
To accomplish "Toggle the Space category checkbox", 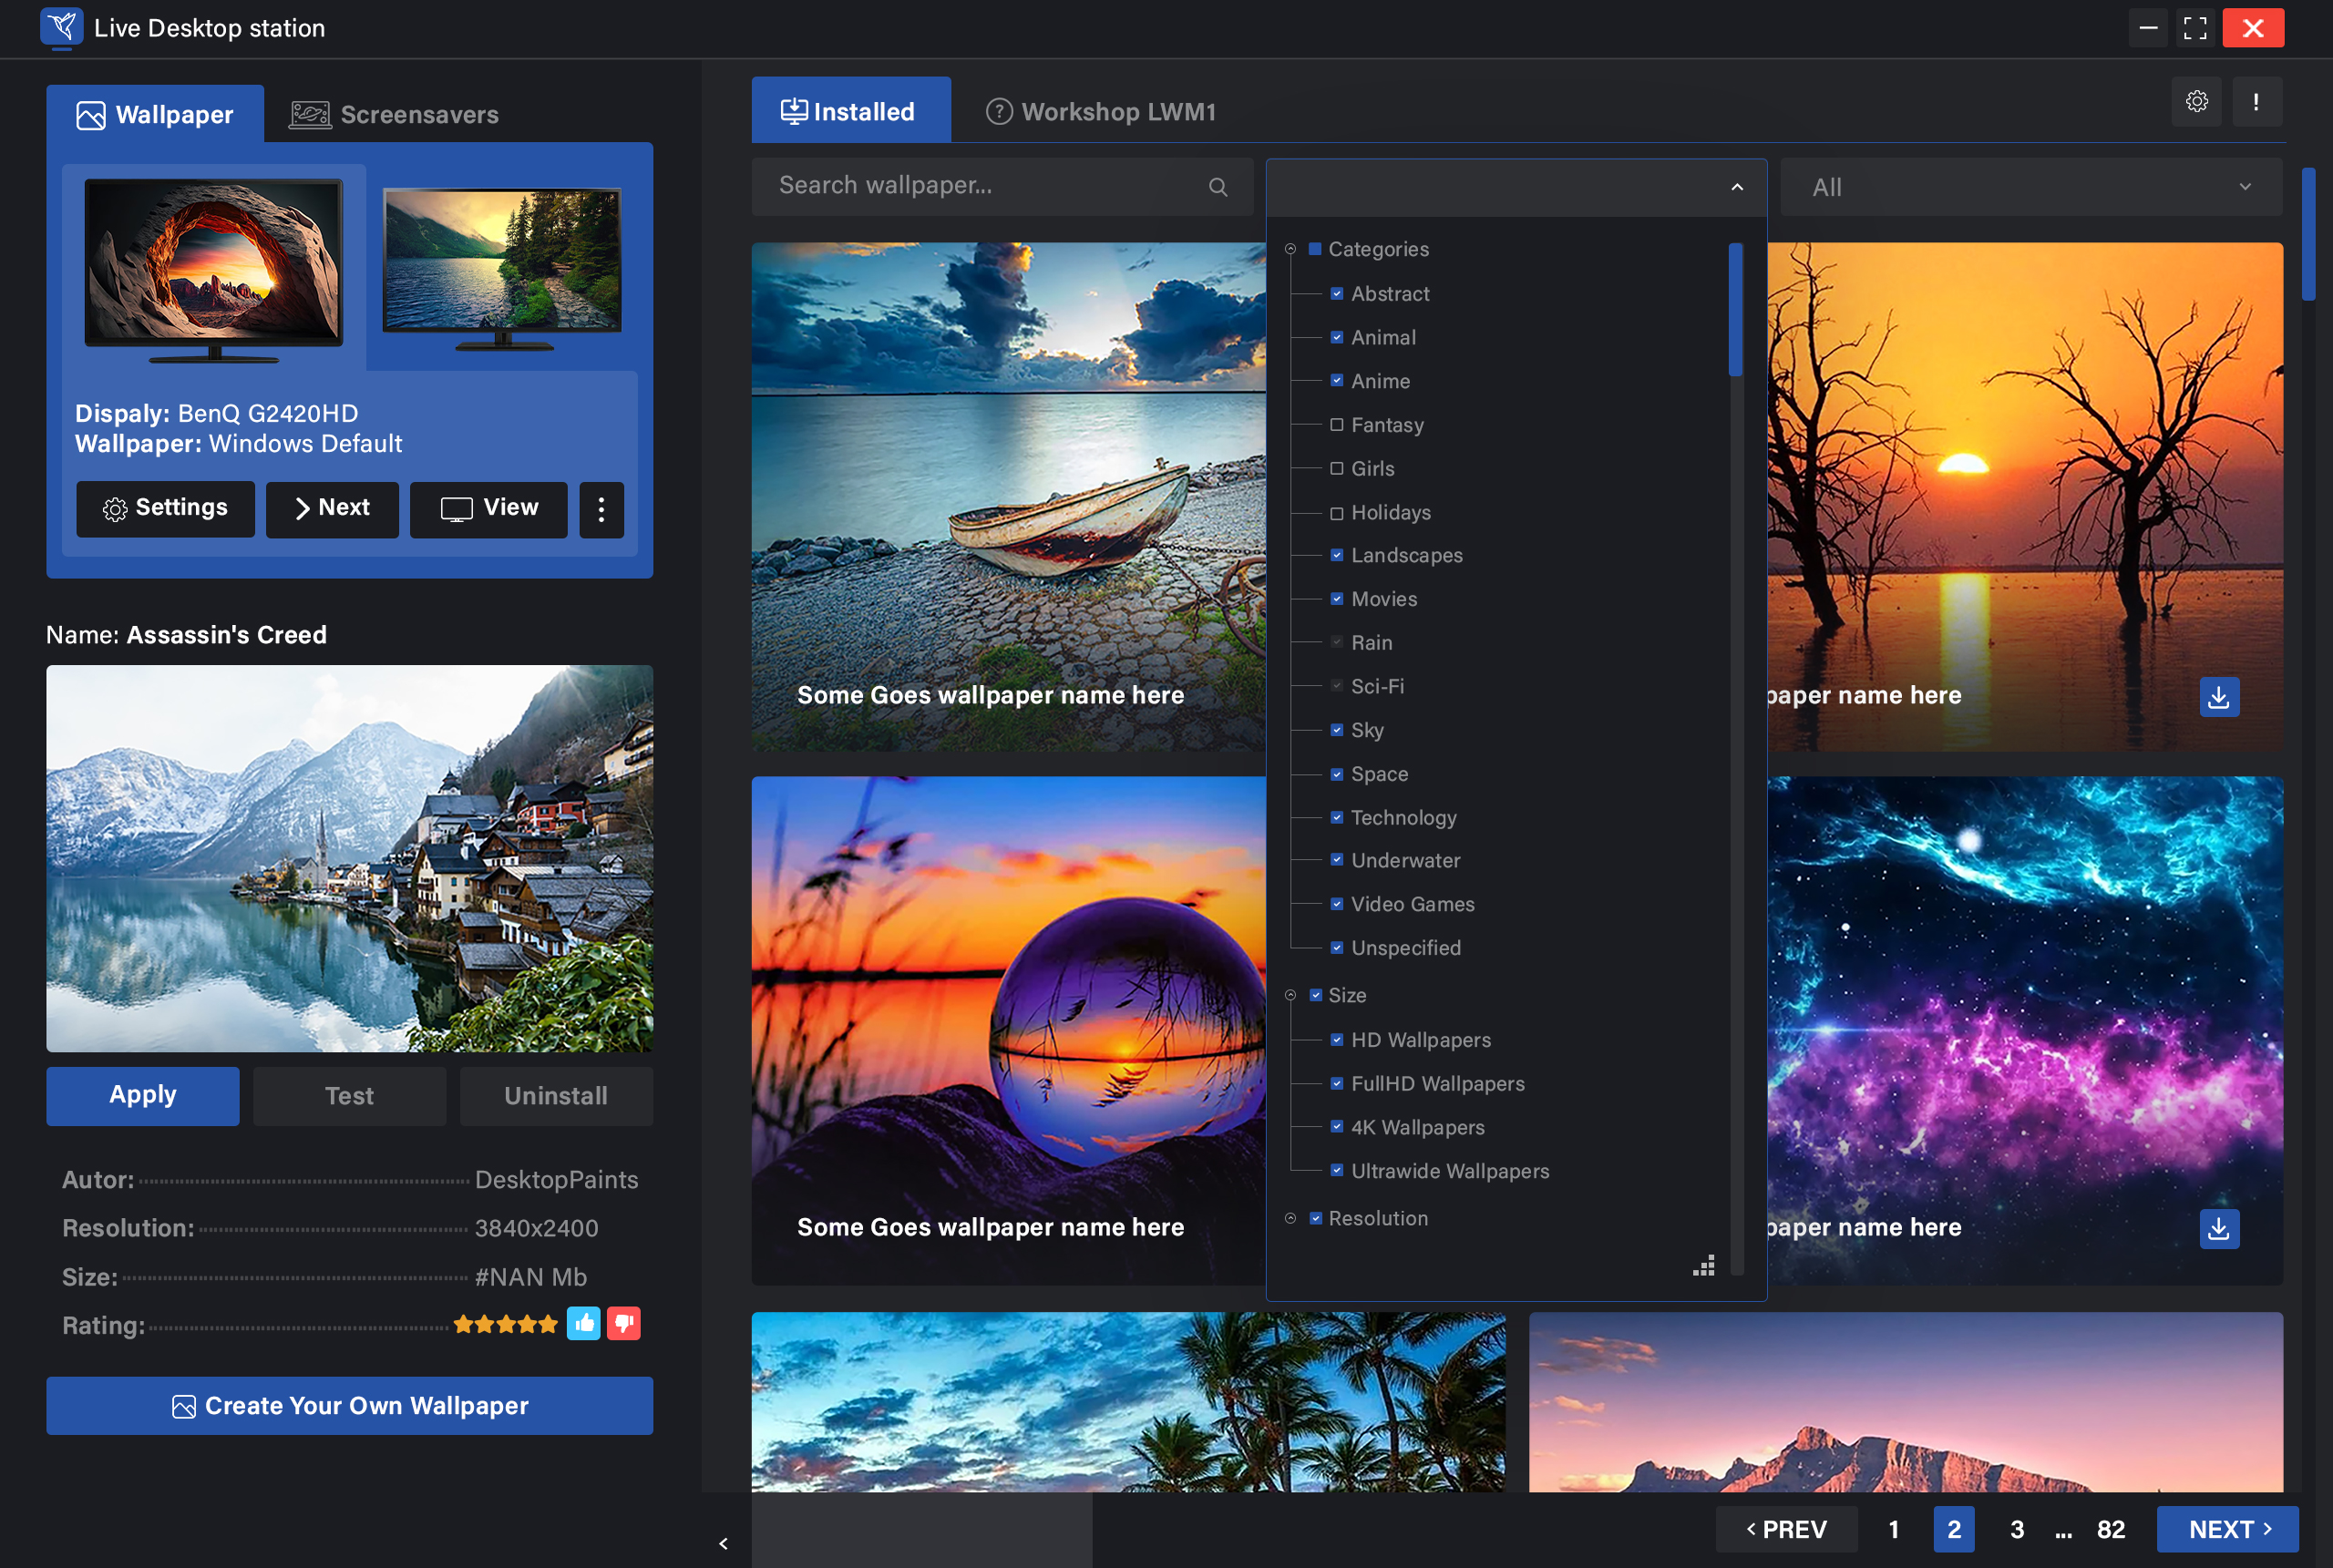I will (1336, 774).
